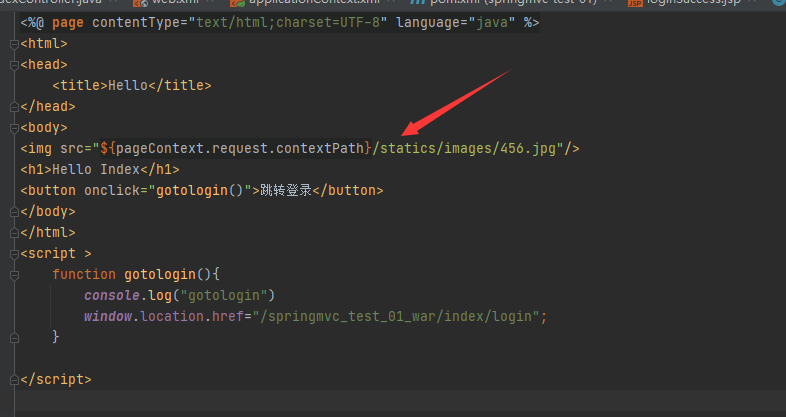Click fold marker beside </head> line
The width and height of the screenshot is (786, 417).
[x=14, y=107]
